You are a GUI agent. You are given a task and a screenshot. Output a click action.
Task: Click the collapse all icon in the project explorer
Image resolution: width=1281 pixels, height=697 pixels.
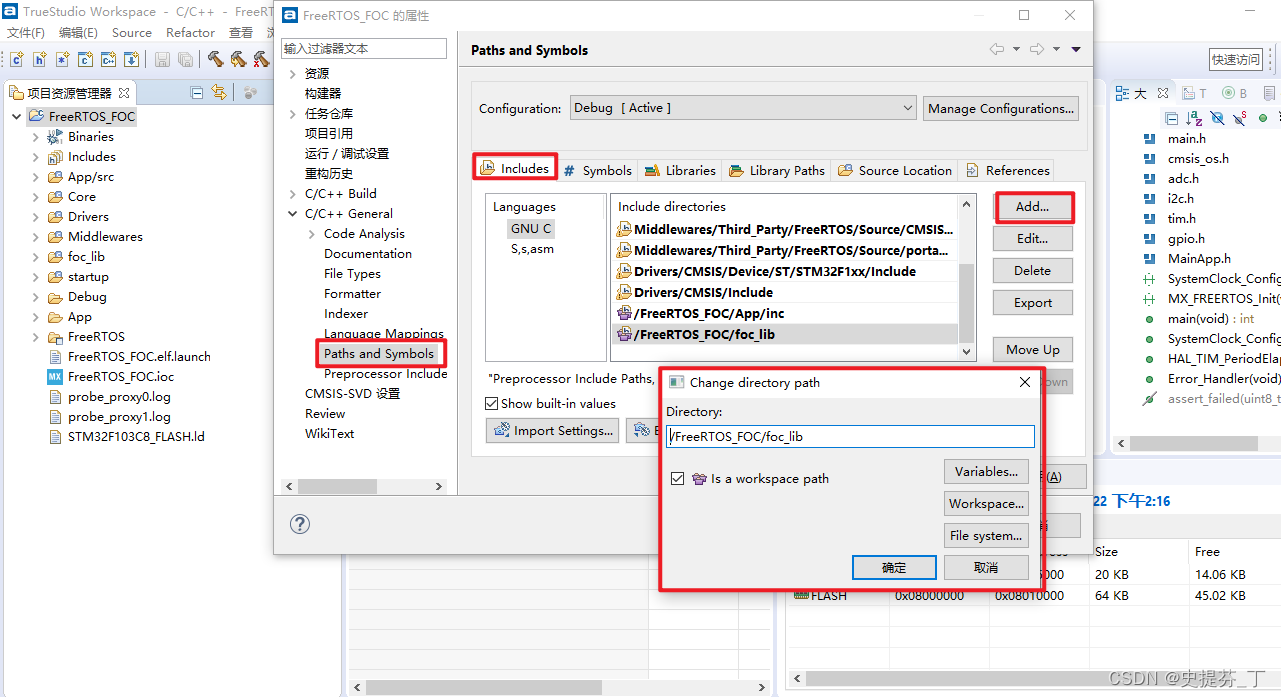click(x=196, y=93)
